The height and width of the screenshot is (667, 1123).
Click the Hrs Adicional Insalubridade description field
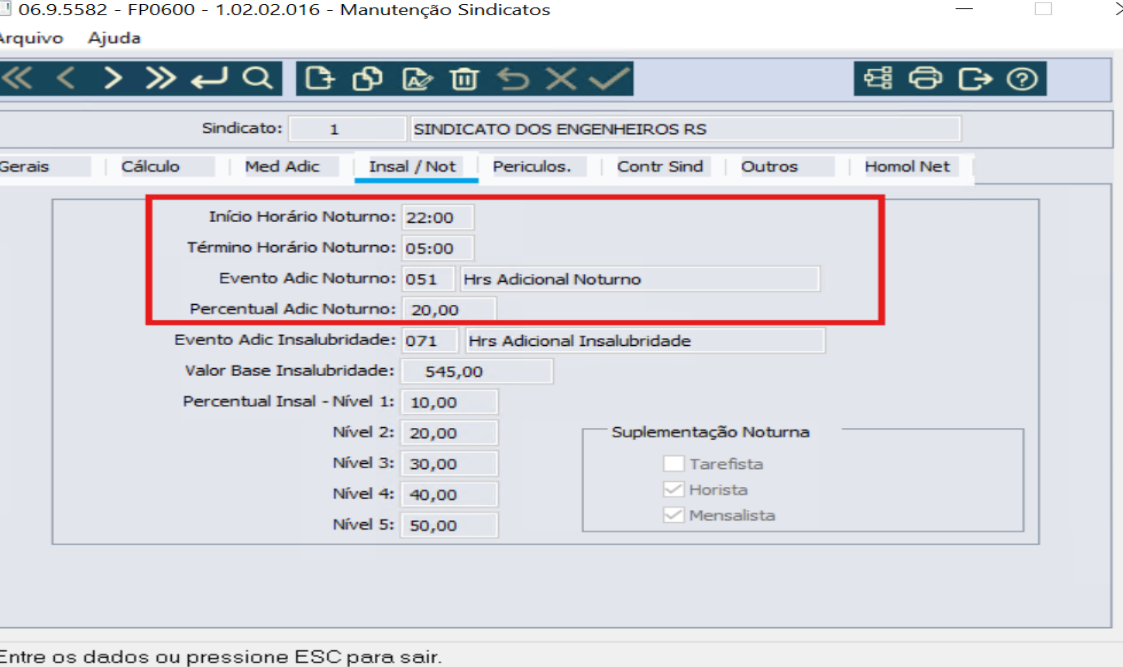pos(645,340)
